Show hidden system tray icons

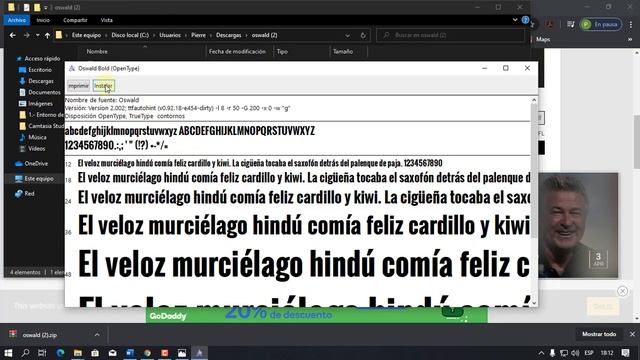541,353
